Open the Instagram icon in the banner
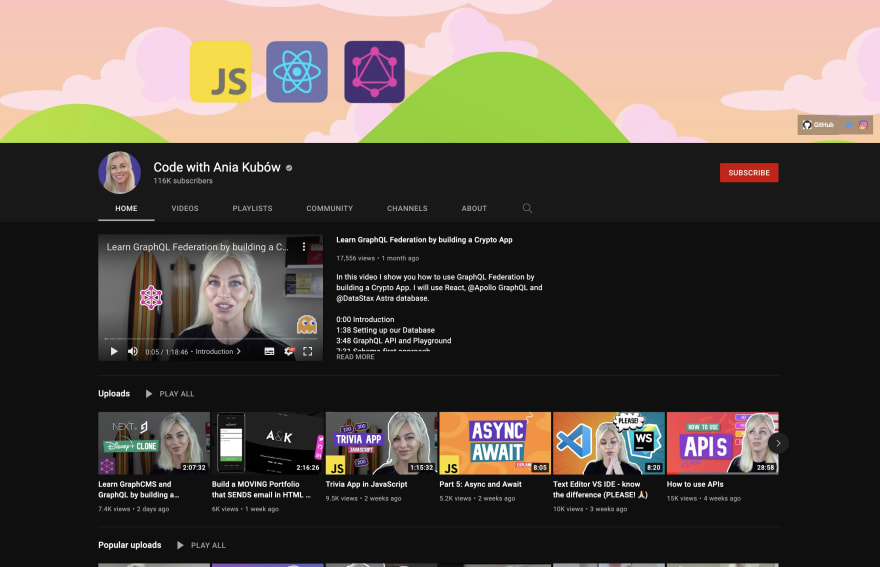880x567 pixels. click(863, 125)
